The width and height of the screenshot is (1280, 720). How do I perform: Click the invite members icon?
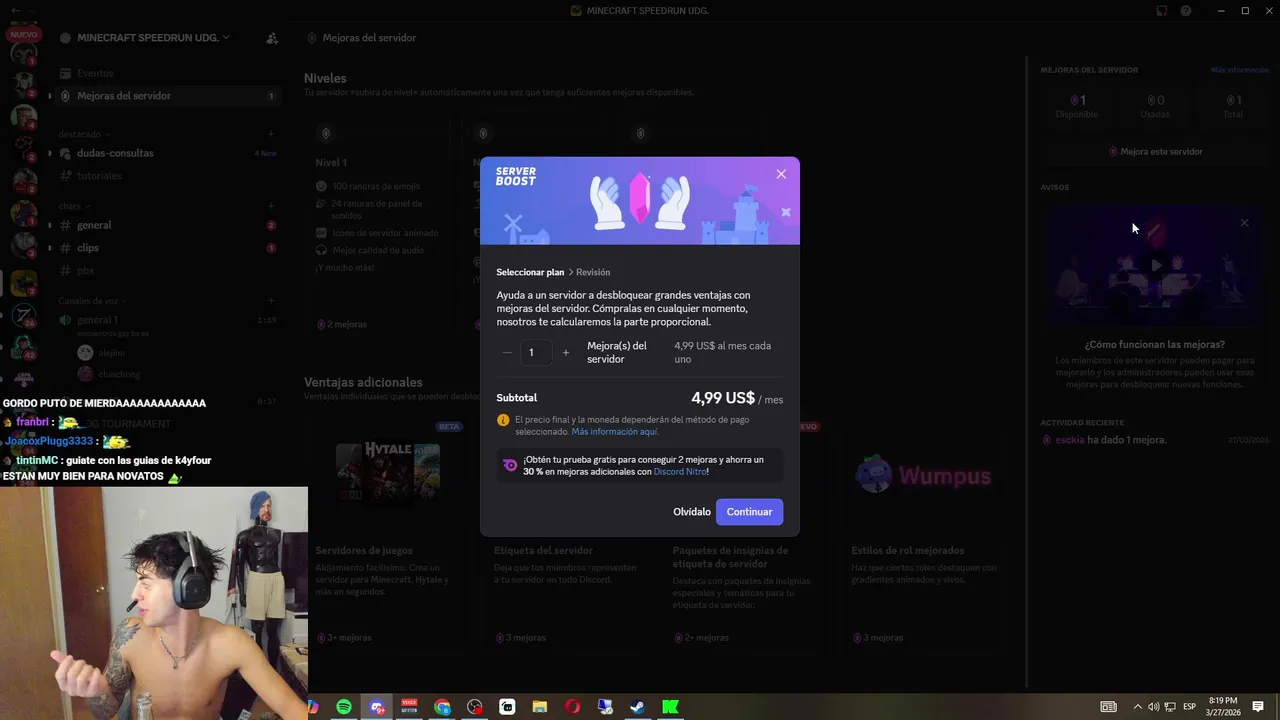click(272, 38)
